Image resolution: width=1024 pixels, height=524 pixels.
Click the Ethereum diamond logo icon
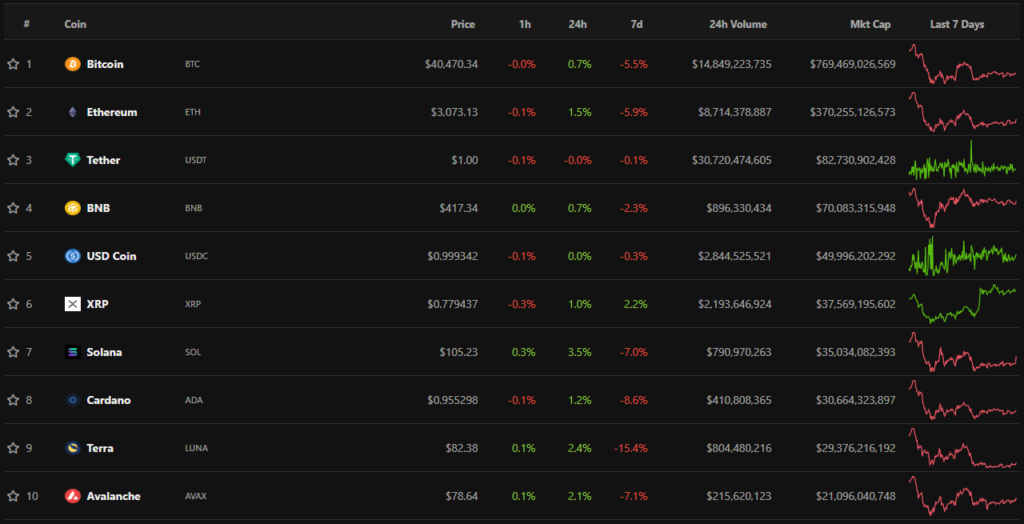[72, 112]
